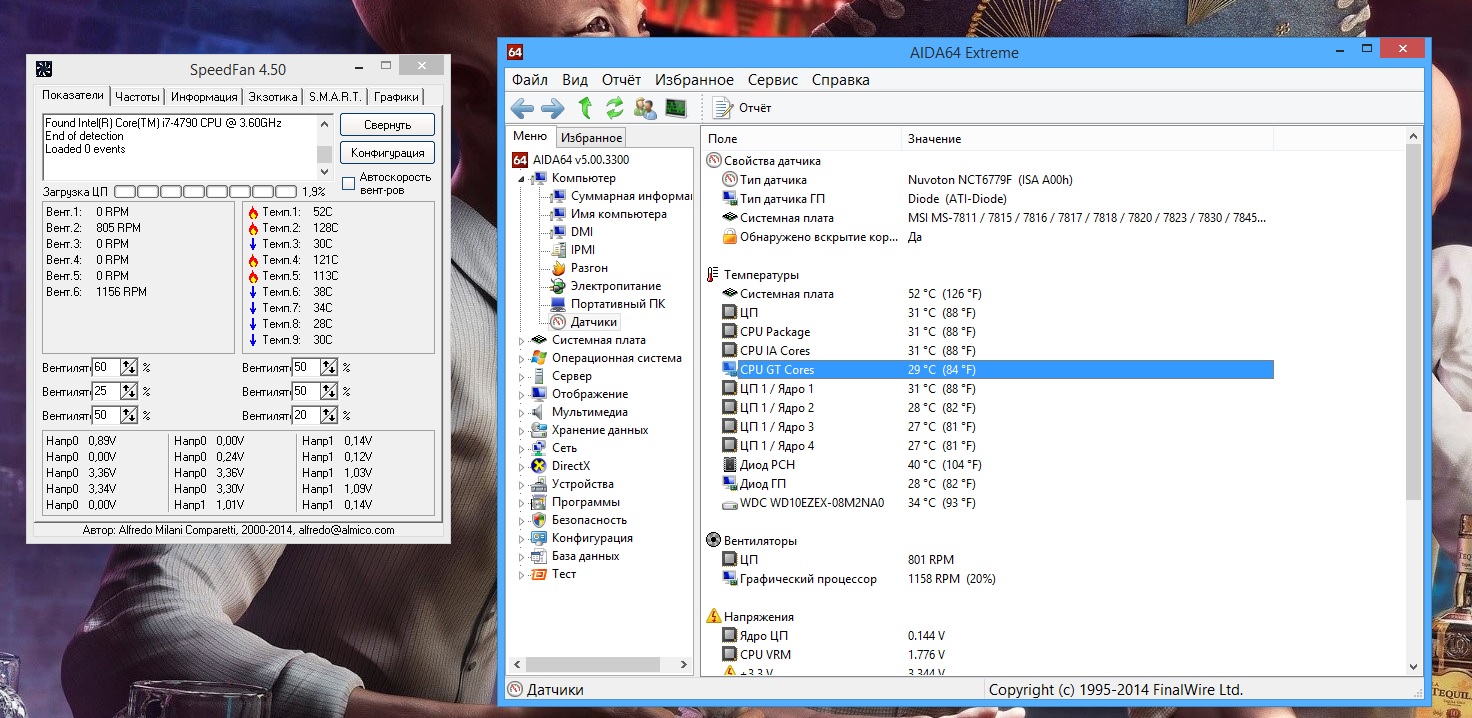Select the Разгон item in the tree

(588, 268)
